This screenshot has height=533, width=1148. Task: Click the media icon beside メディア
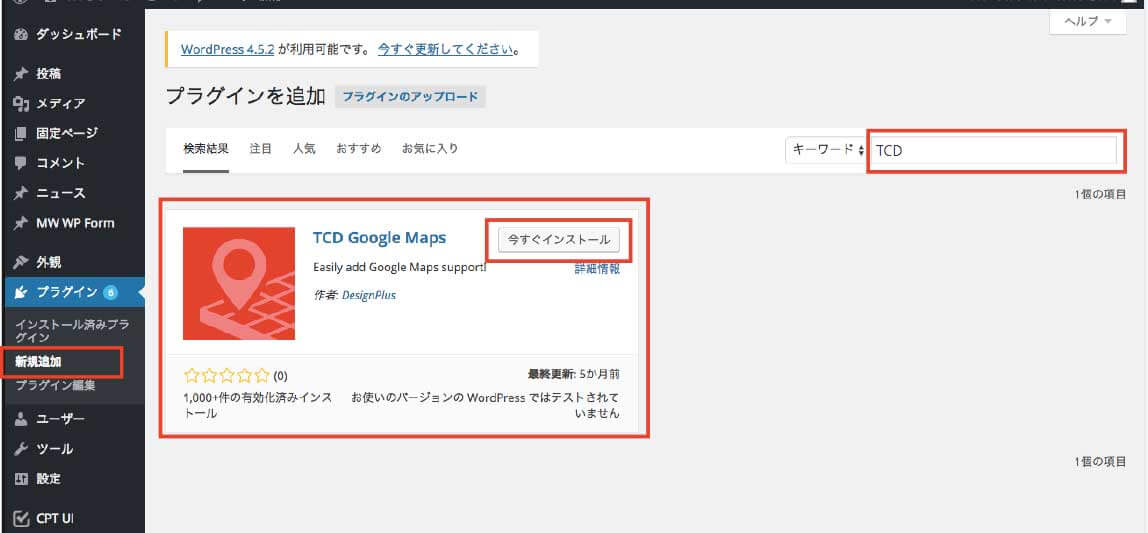[20, 104]
